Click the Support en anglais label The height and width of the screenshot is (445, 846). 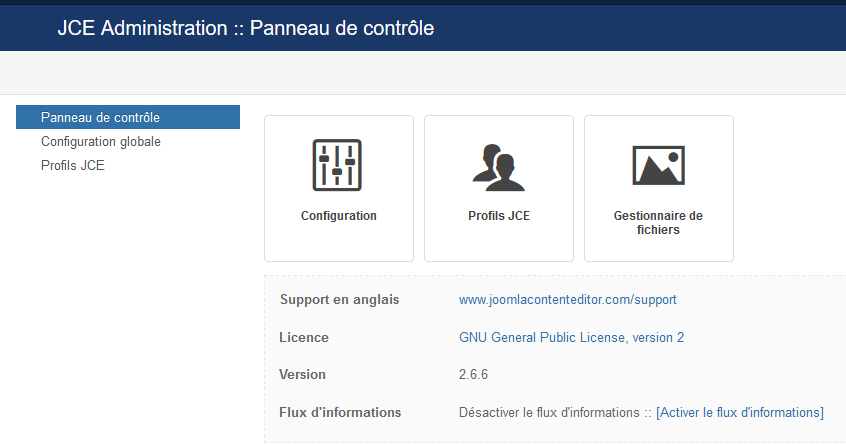[339, 299]
